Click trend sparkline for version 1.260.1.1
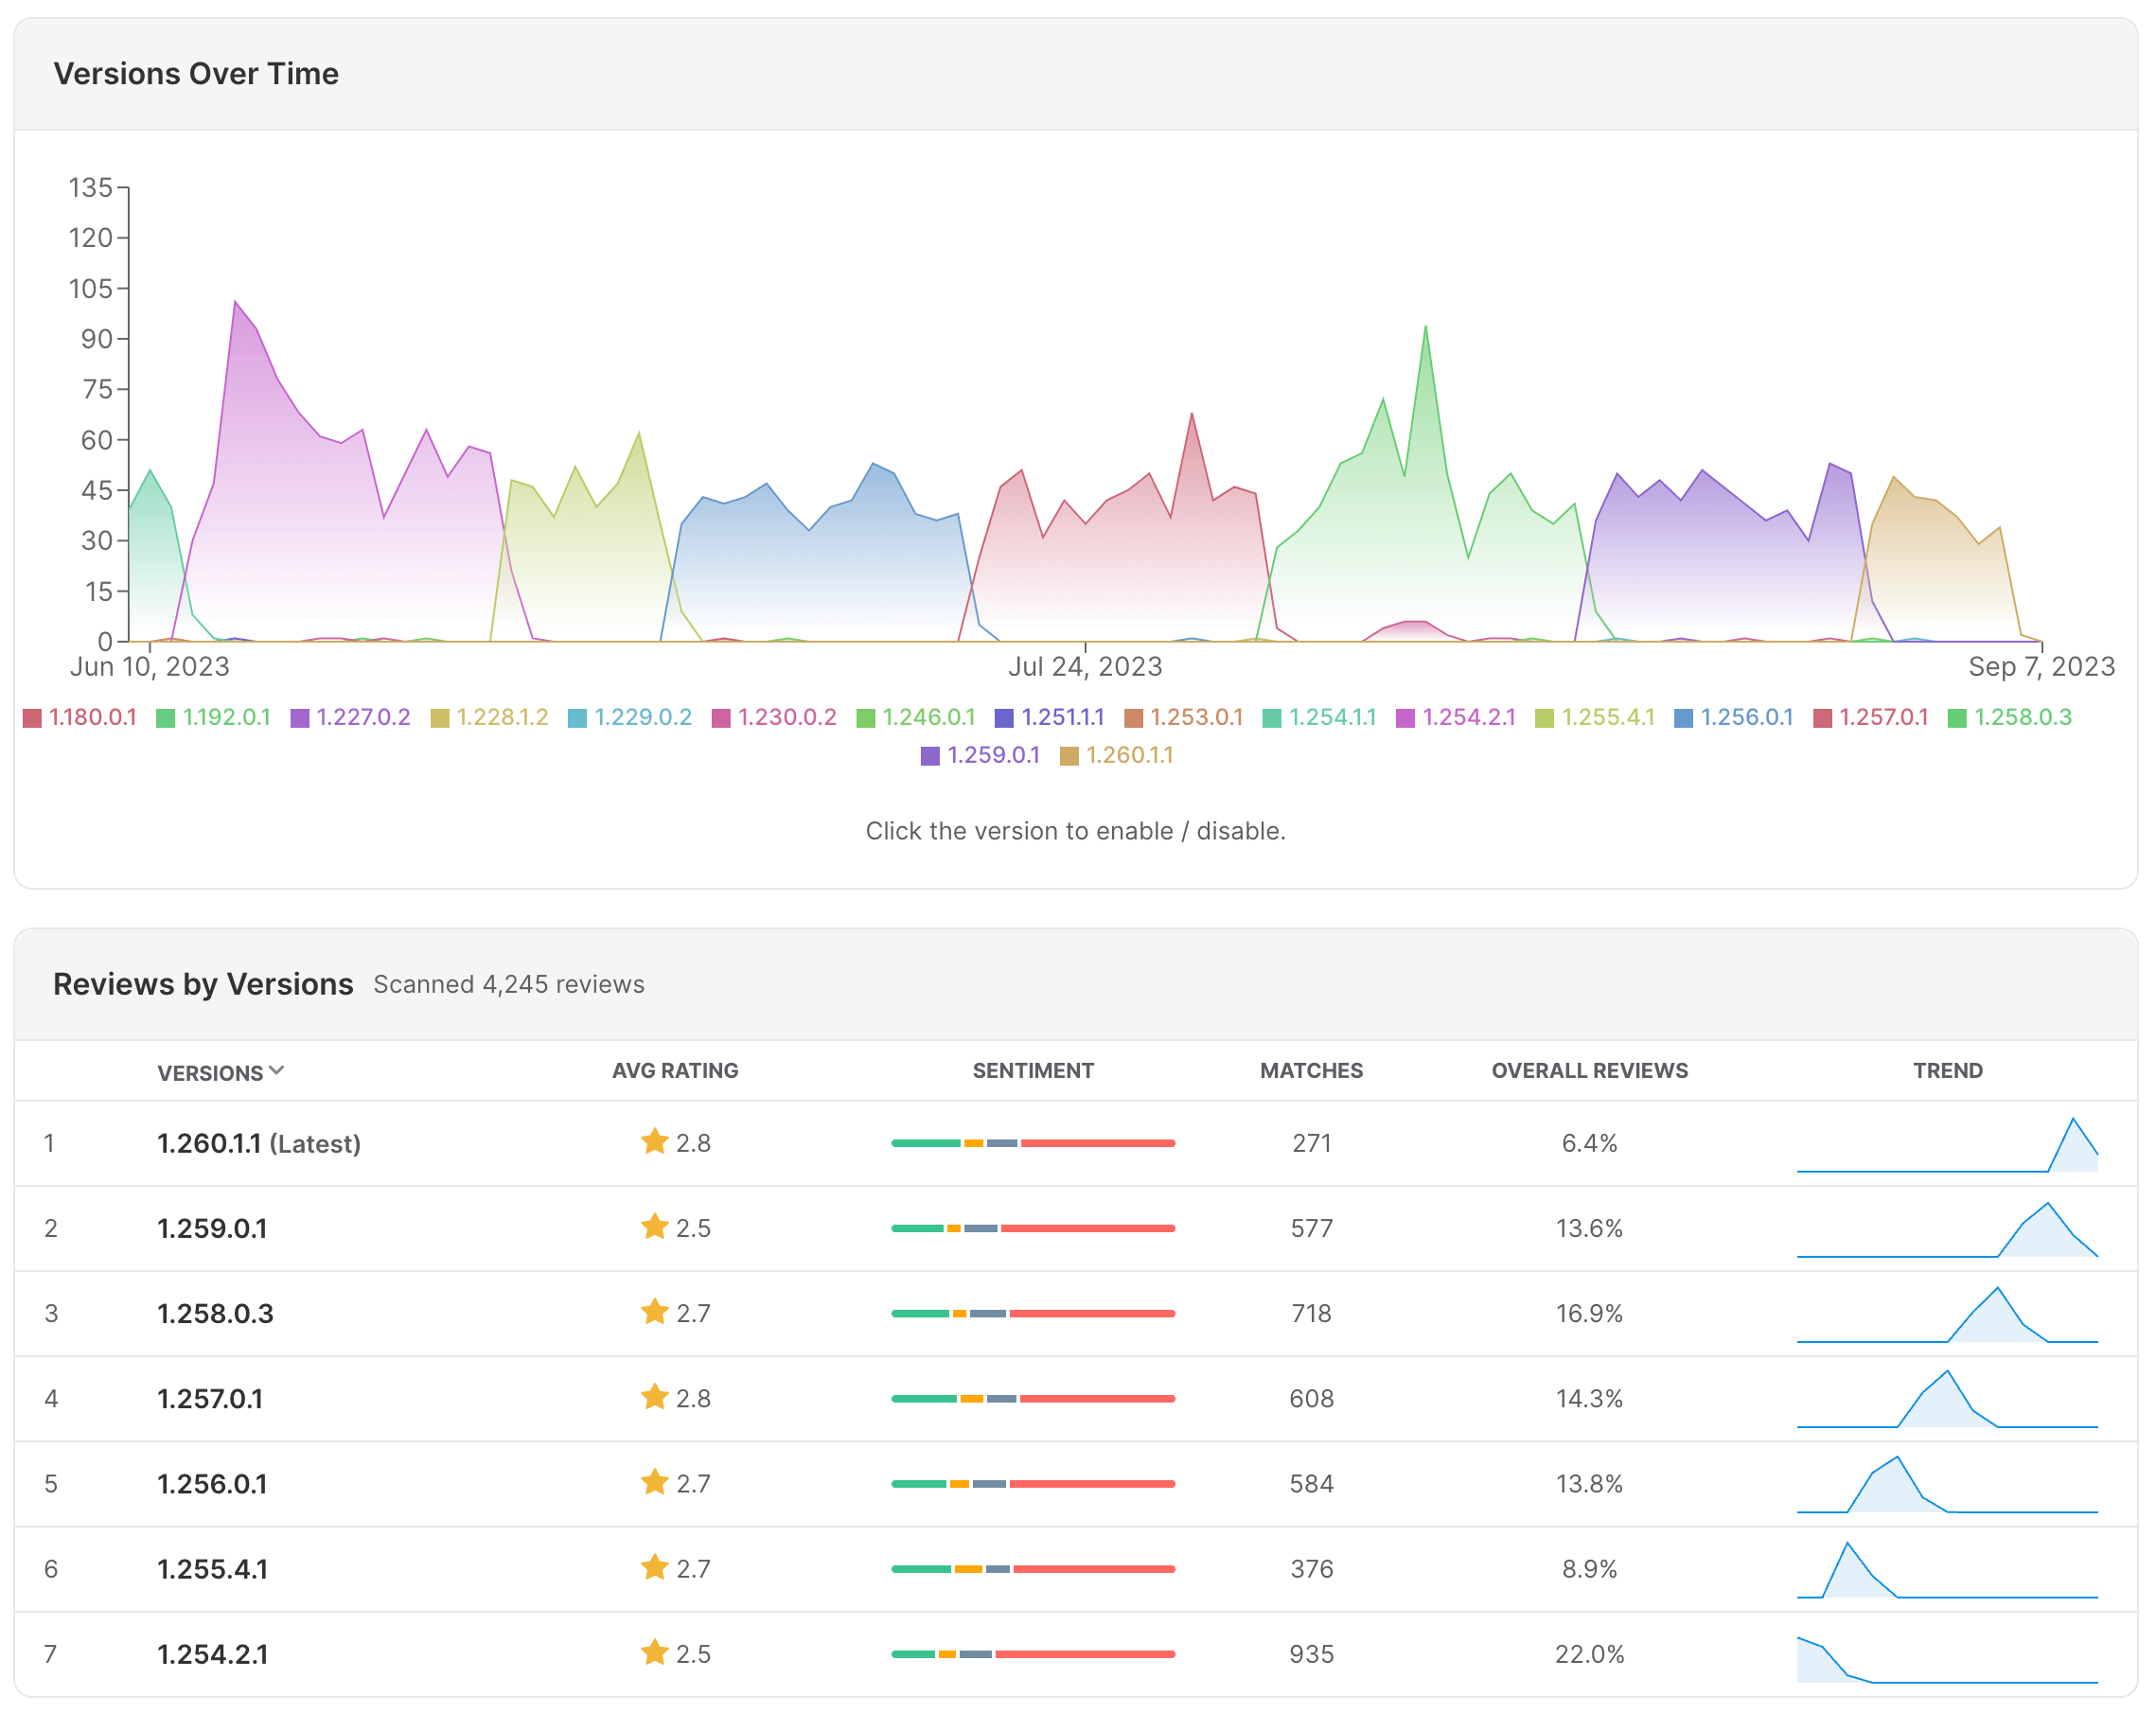Viewport: 2156px width, 1713px height. (x=1947, y=1144)
